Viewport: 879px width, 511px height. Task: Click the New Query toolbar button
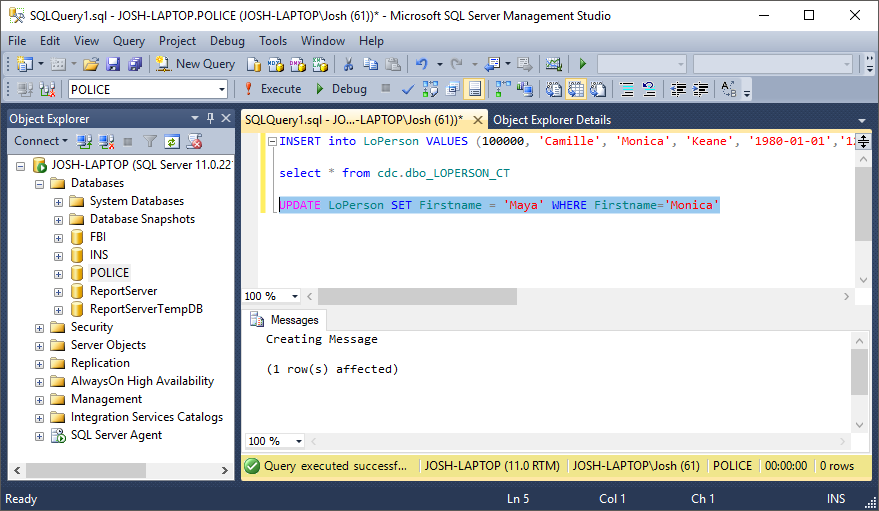(x=195, y=64)
